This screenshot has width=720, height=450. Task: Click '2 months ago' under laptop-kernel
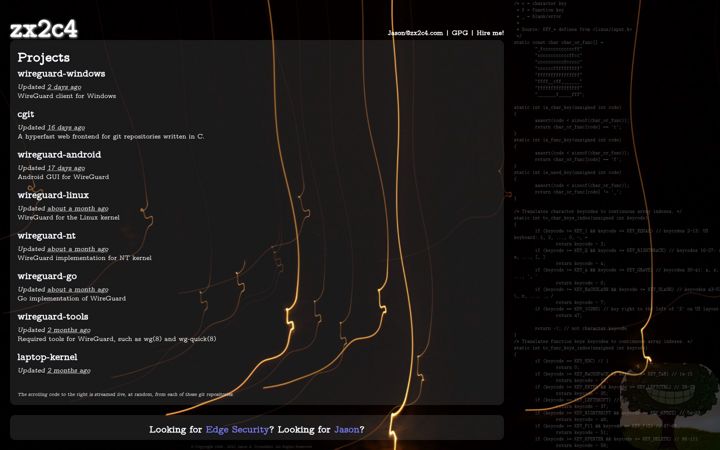[69, 371]
